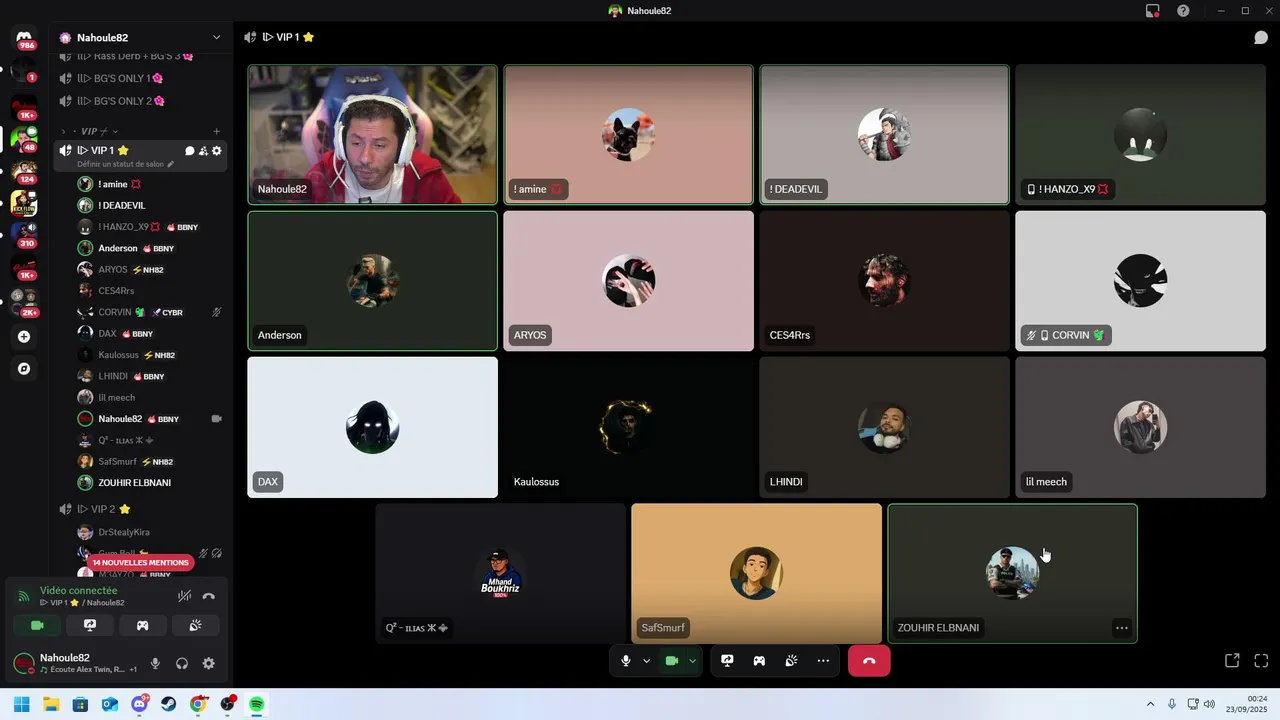This screenshot has height=720, width=1280.
Task: Open user settings gear
Action: pos(208,663)
